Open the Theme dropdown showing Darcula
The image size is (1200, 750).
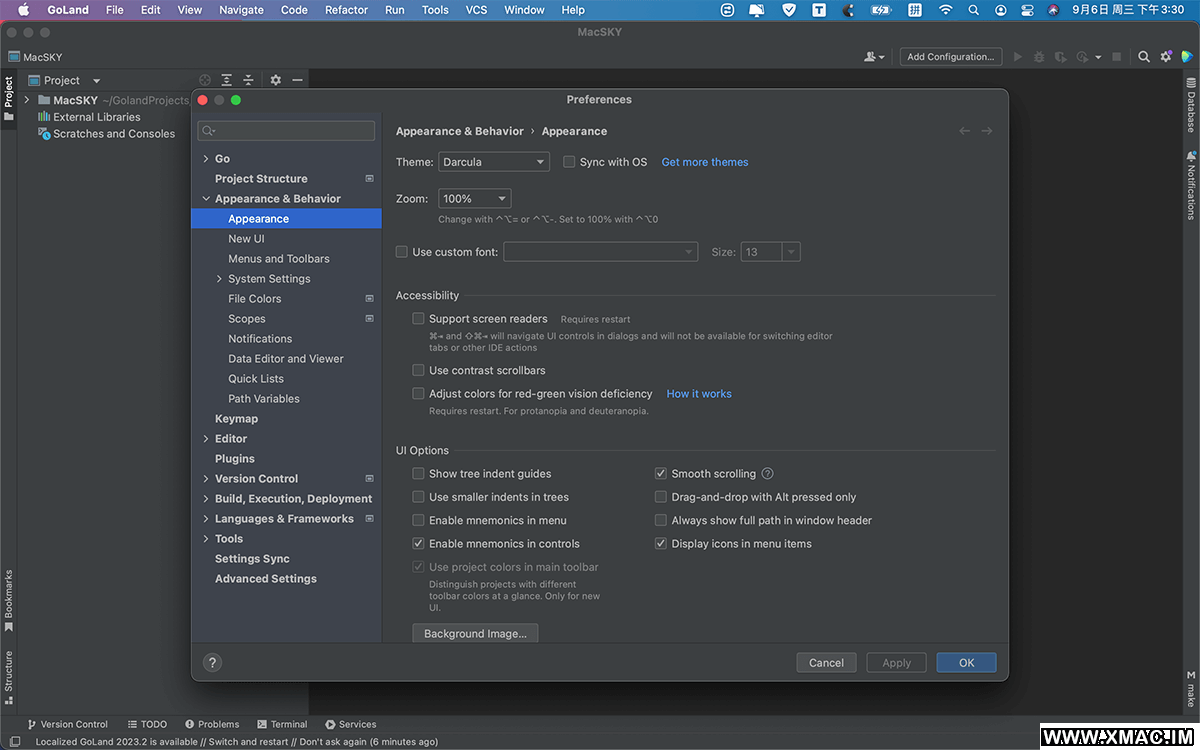(494, 162)
